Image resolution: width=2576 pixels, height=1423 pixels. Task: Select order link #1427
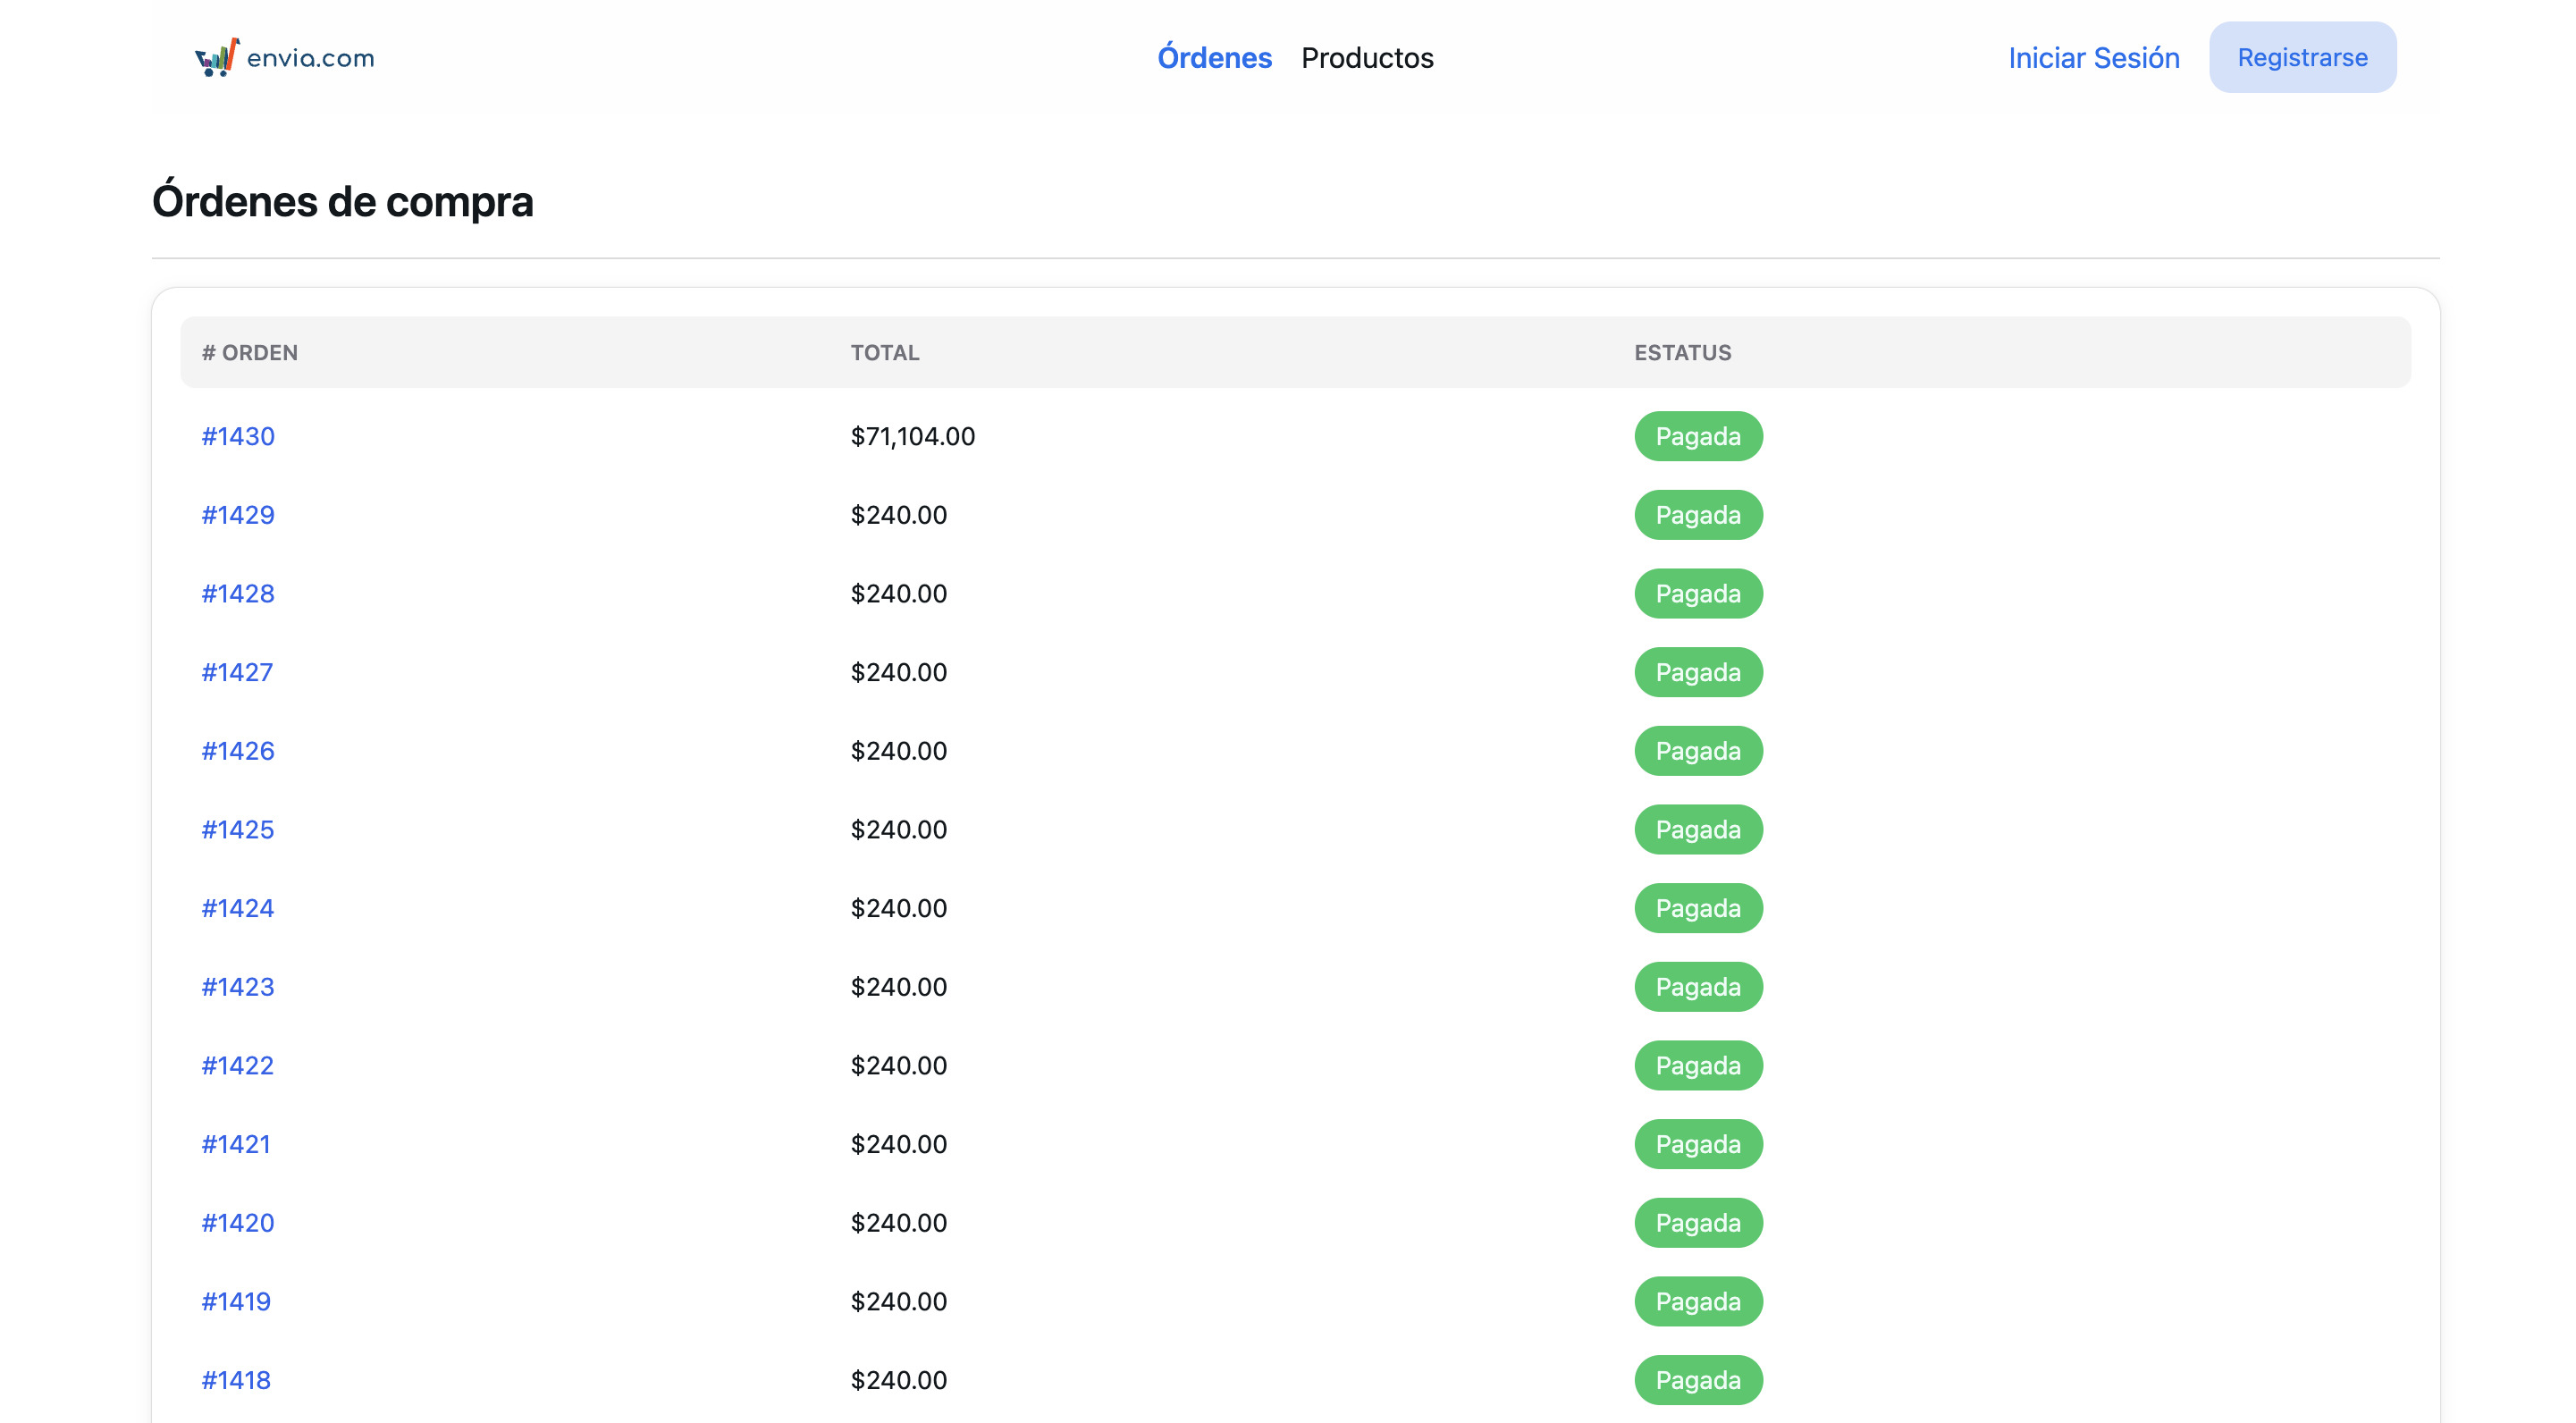[x=237, y=672]
